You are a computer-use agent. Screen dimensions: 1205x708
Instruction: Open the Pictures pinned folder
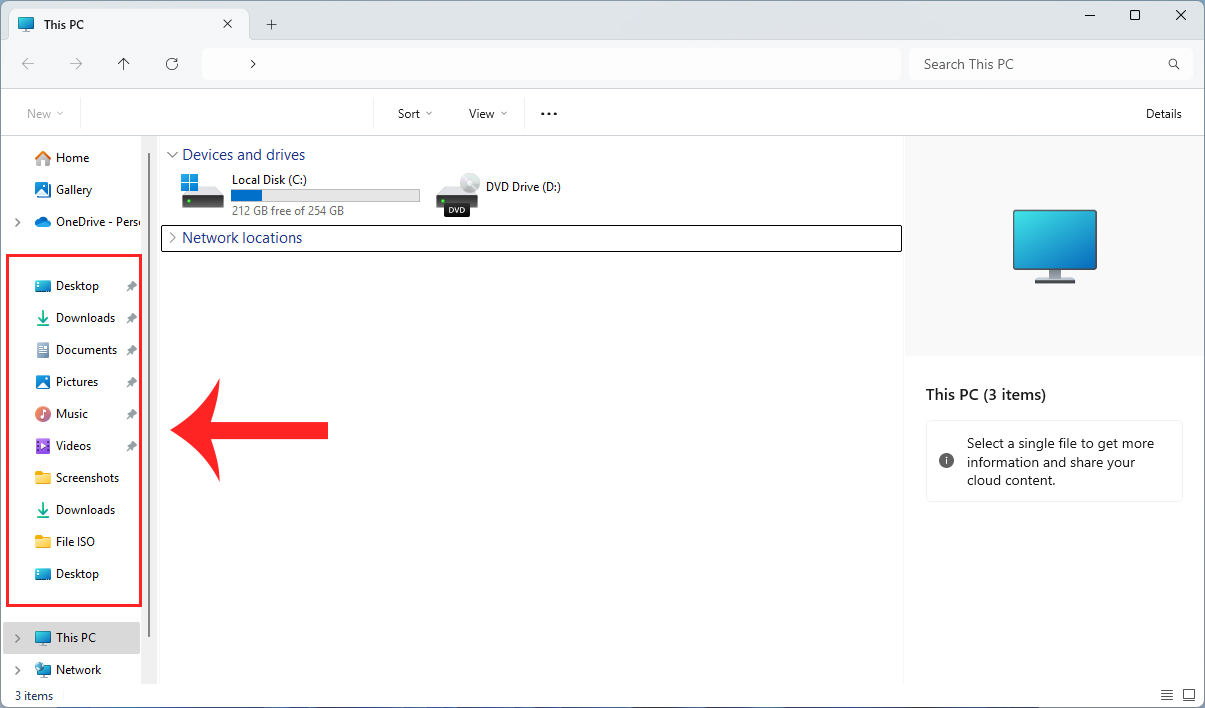tap(76, 381)
